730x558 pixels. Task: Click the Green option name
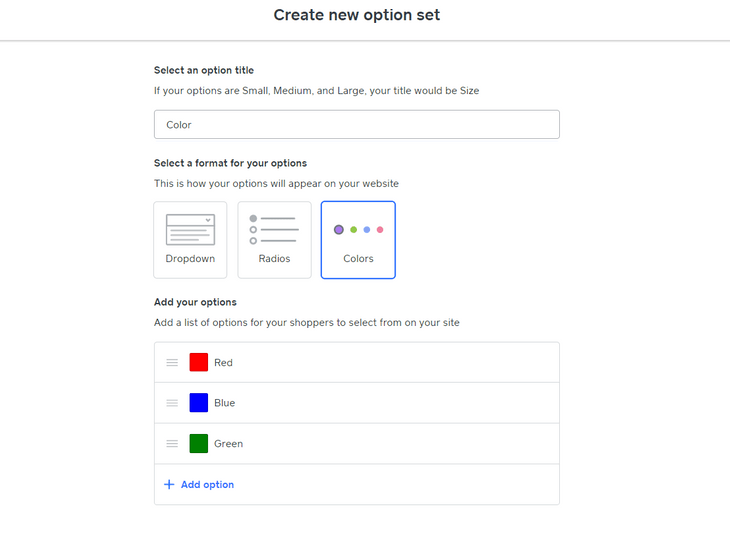point(229,444)
